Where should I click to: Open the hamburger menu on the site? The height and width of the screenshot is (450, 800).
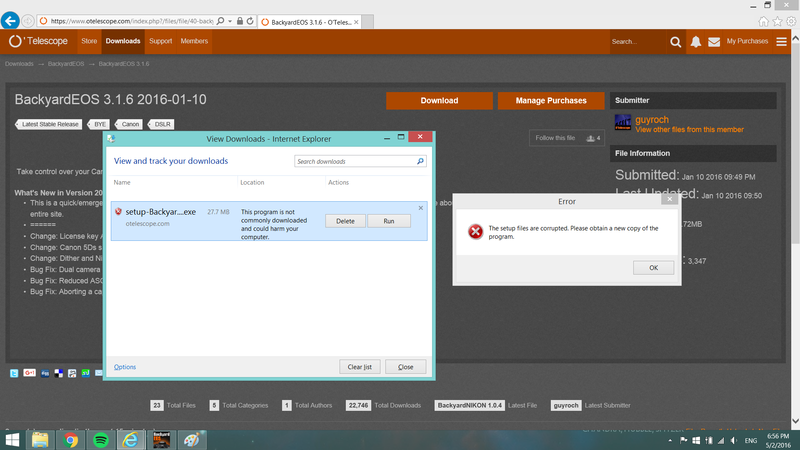(x=781, y=42)
